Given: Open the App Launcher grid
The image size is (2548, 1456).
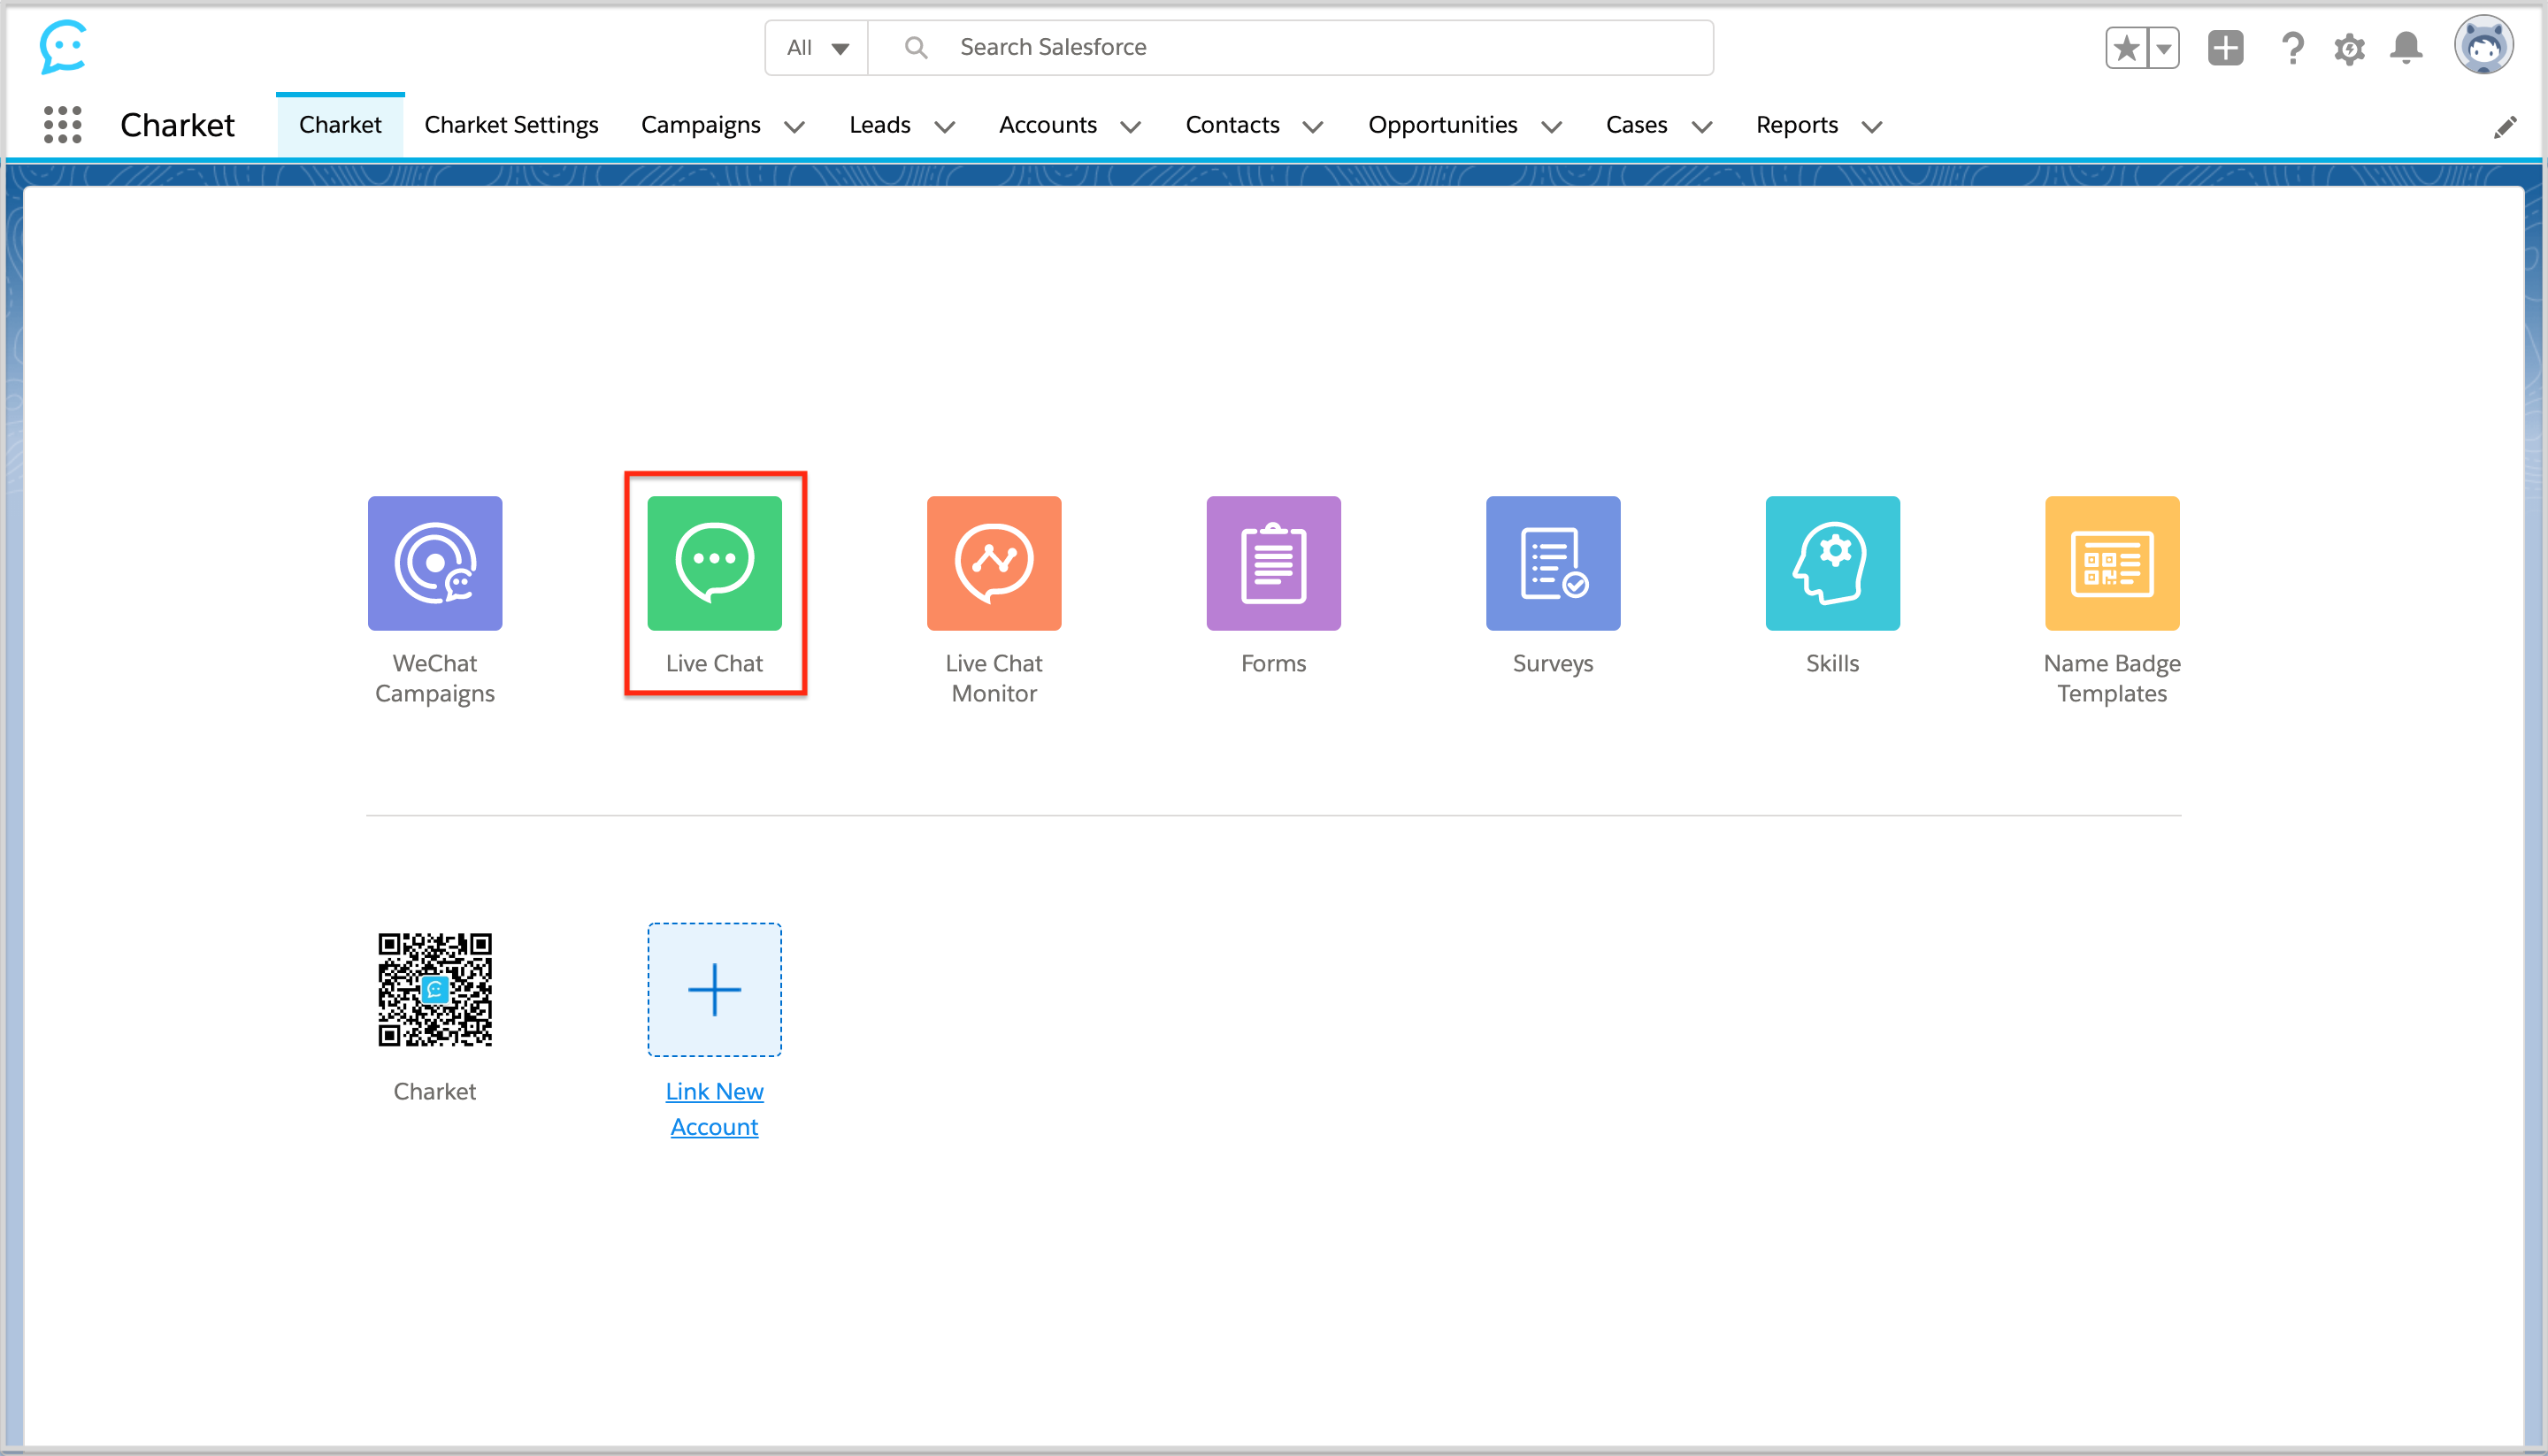Looking at the screenshot, I should [x=62, y=125].
